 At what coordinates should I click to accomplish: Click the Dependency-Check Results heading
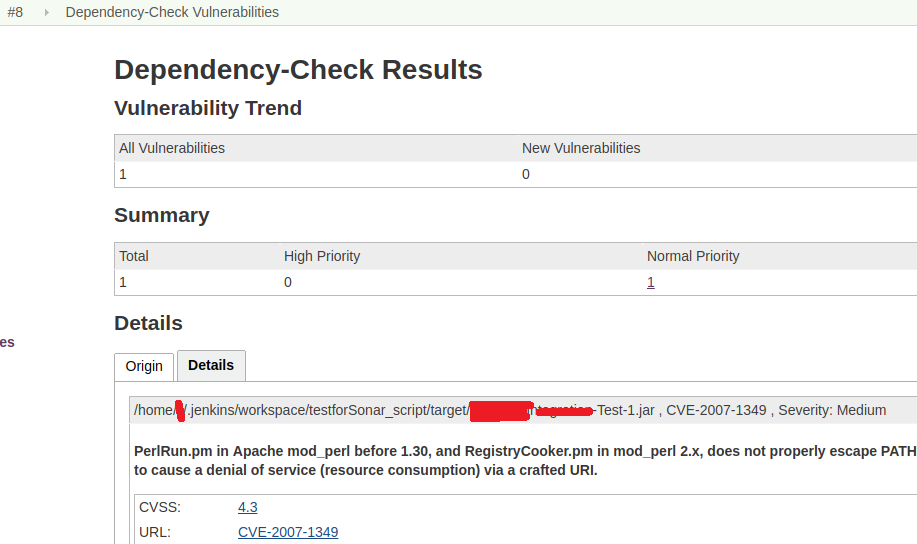[x=298, y=70]
